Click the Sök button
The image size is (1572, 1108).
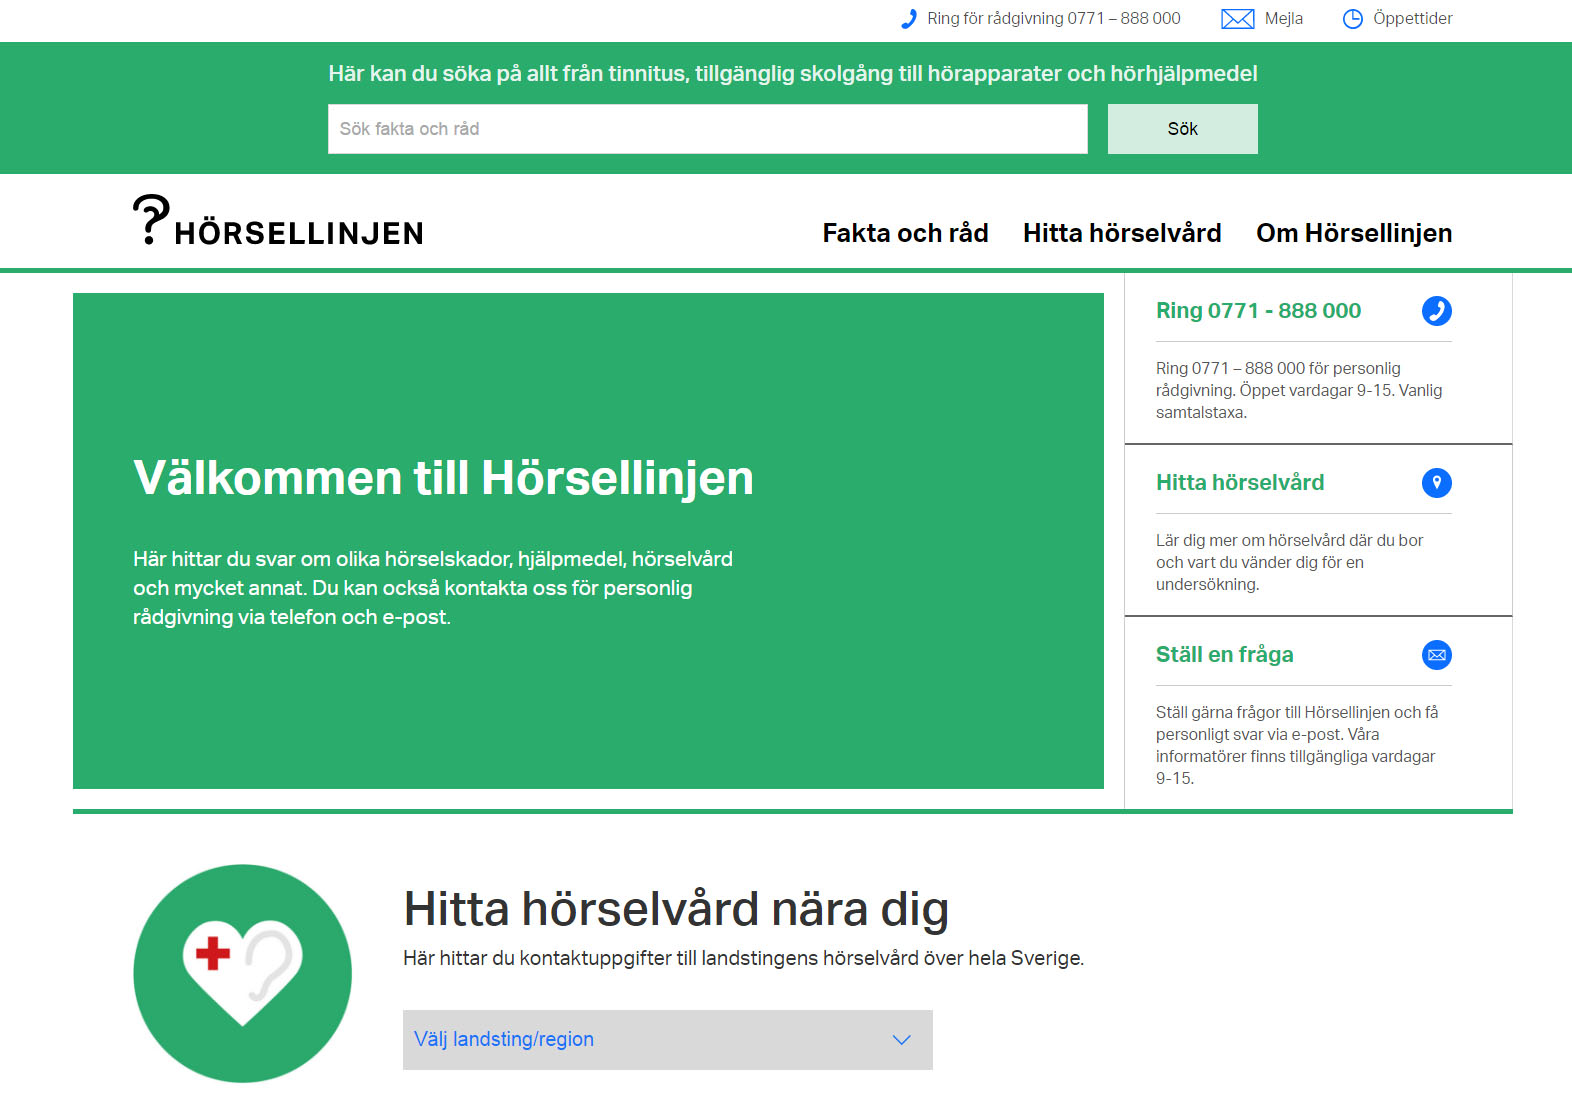click(x=1182, y=129)
